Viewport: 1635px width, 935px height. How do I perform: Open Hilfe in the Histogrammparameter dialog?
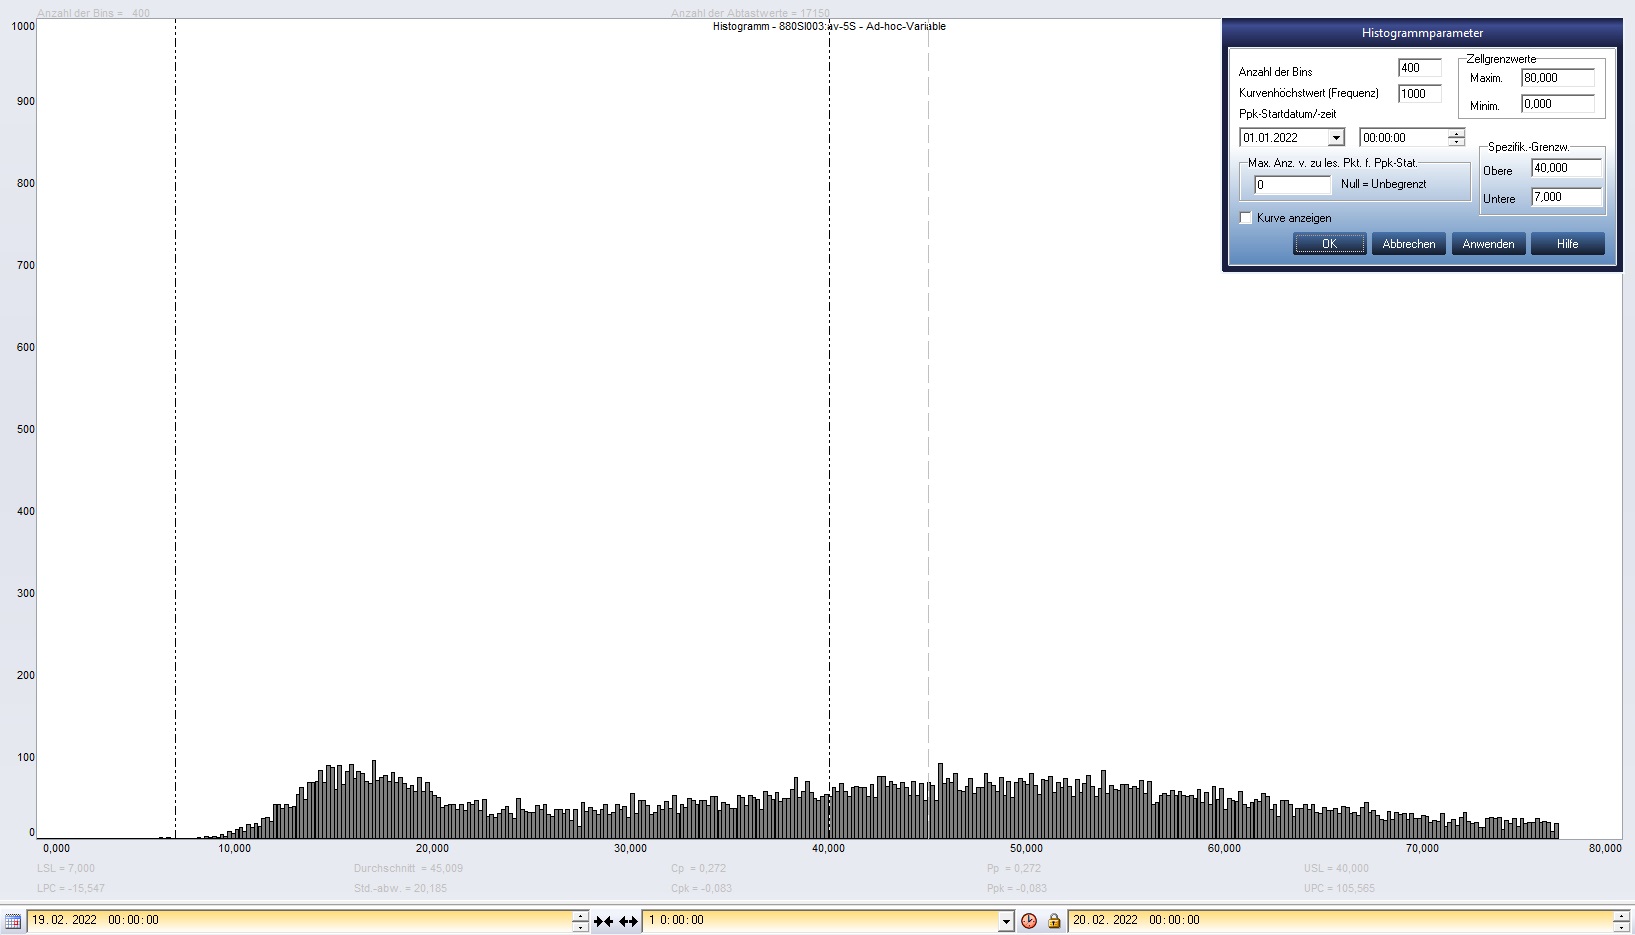point(1567,244)
